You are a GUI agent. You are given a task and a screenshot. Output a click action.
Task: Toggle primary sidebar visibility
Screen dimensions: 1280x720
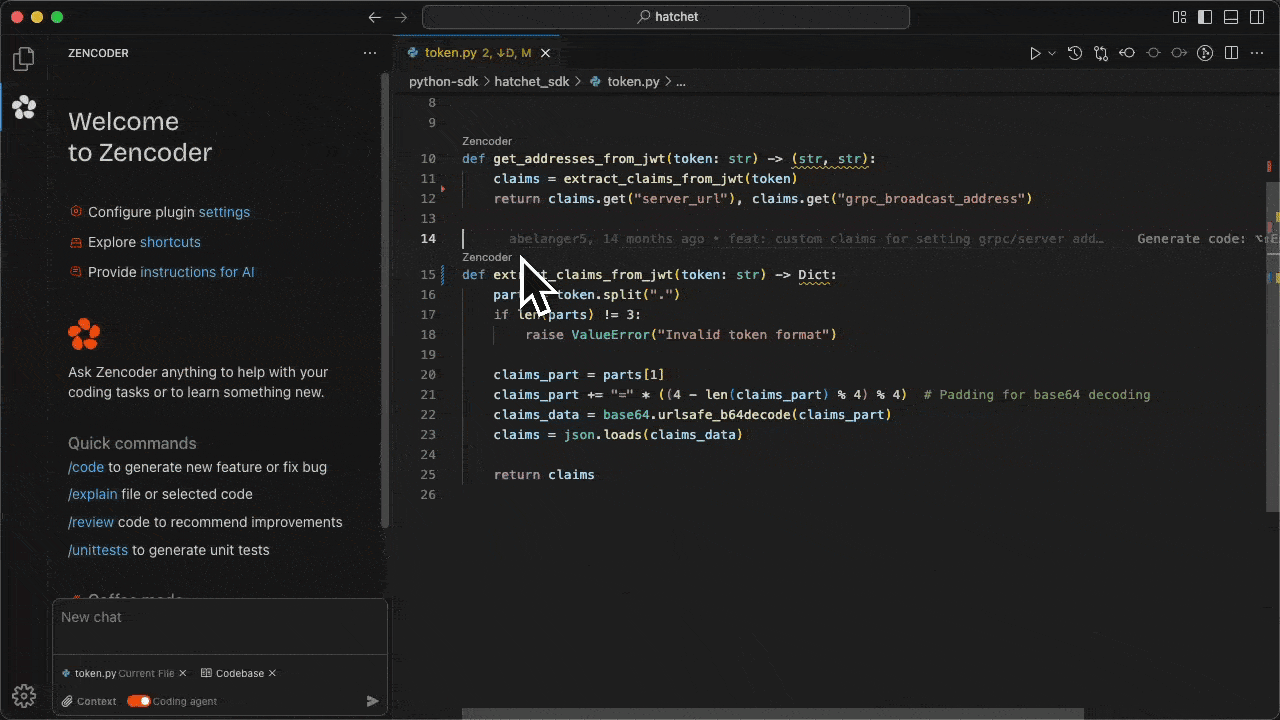tap(1205, 17)
